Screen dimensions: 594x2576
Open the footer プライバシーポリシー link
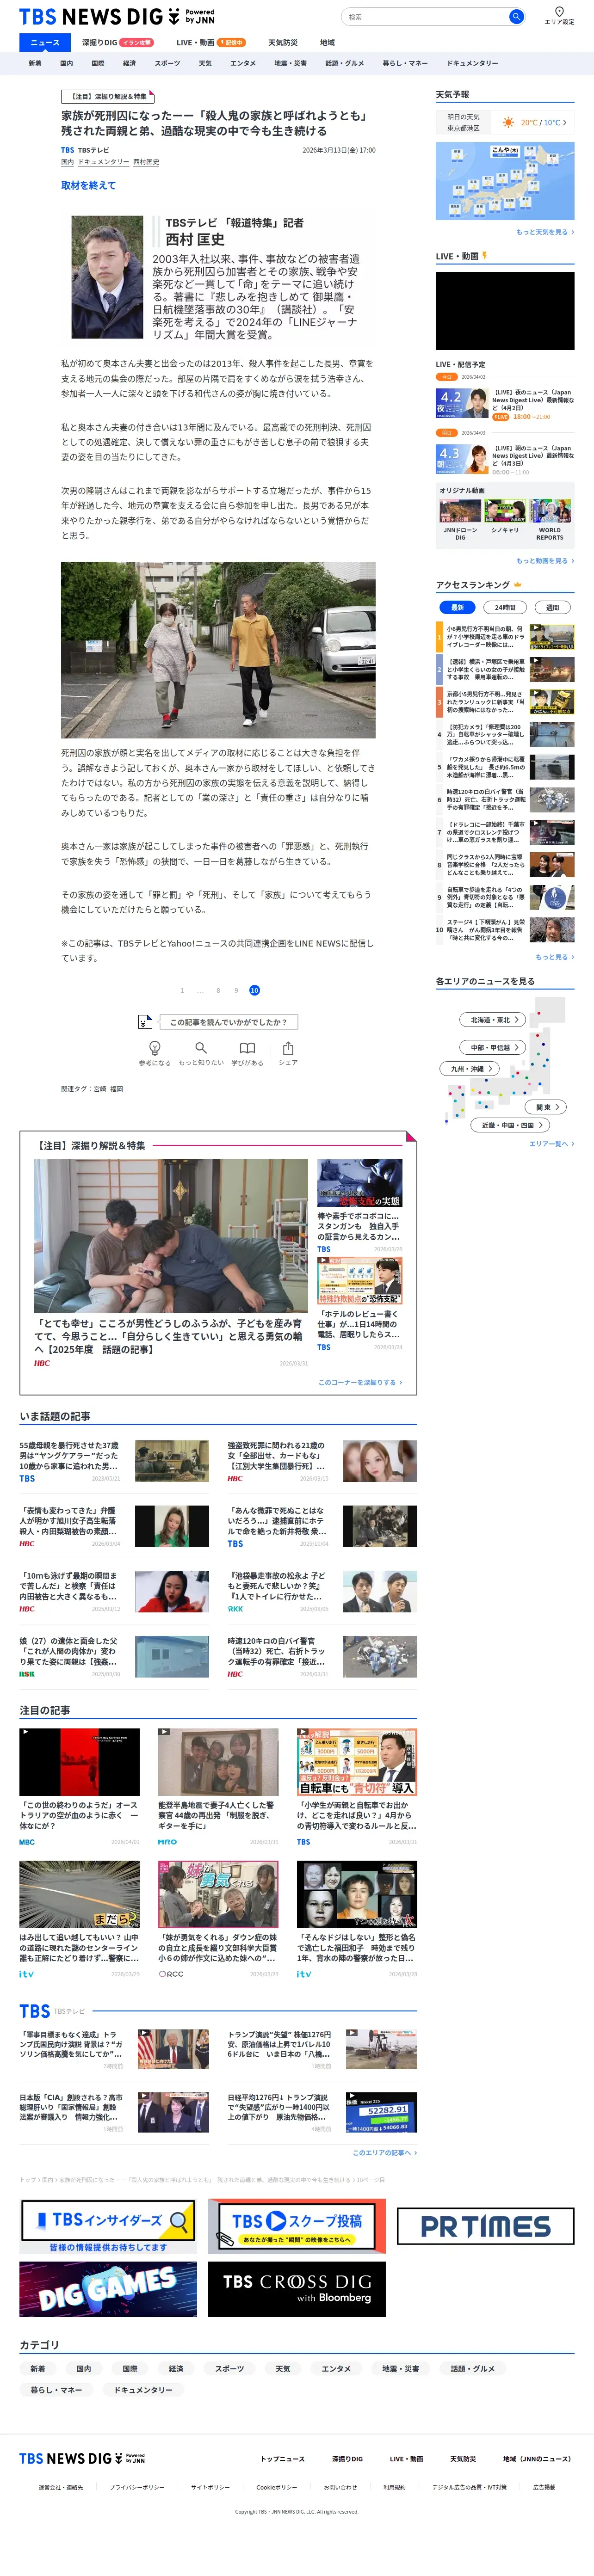click(x=137, y=2487)
